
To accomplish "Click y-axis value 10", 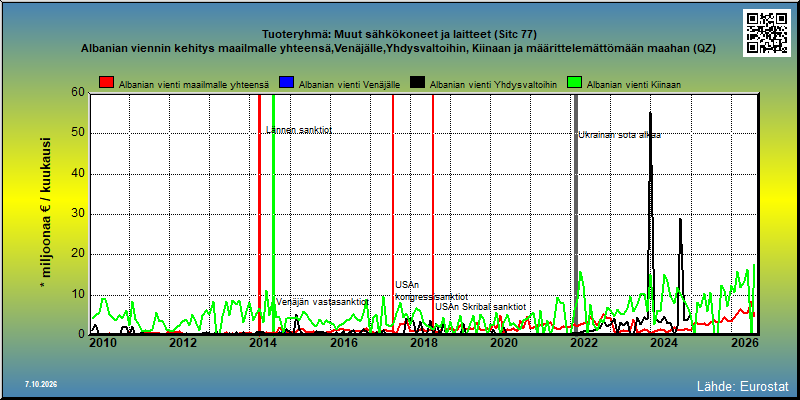I will click(x=77, y=295).
